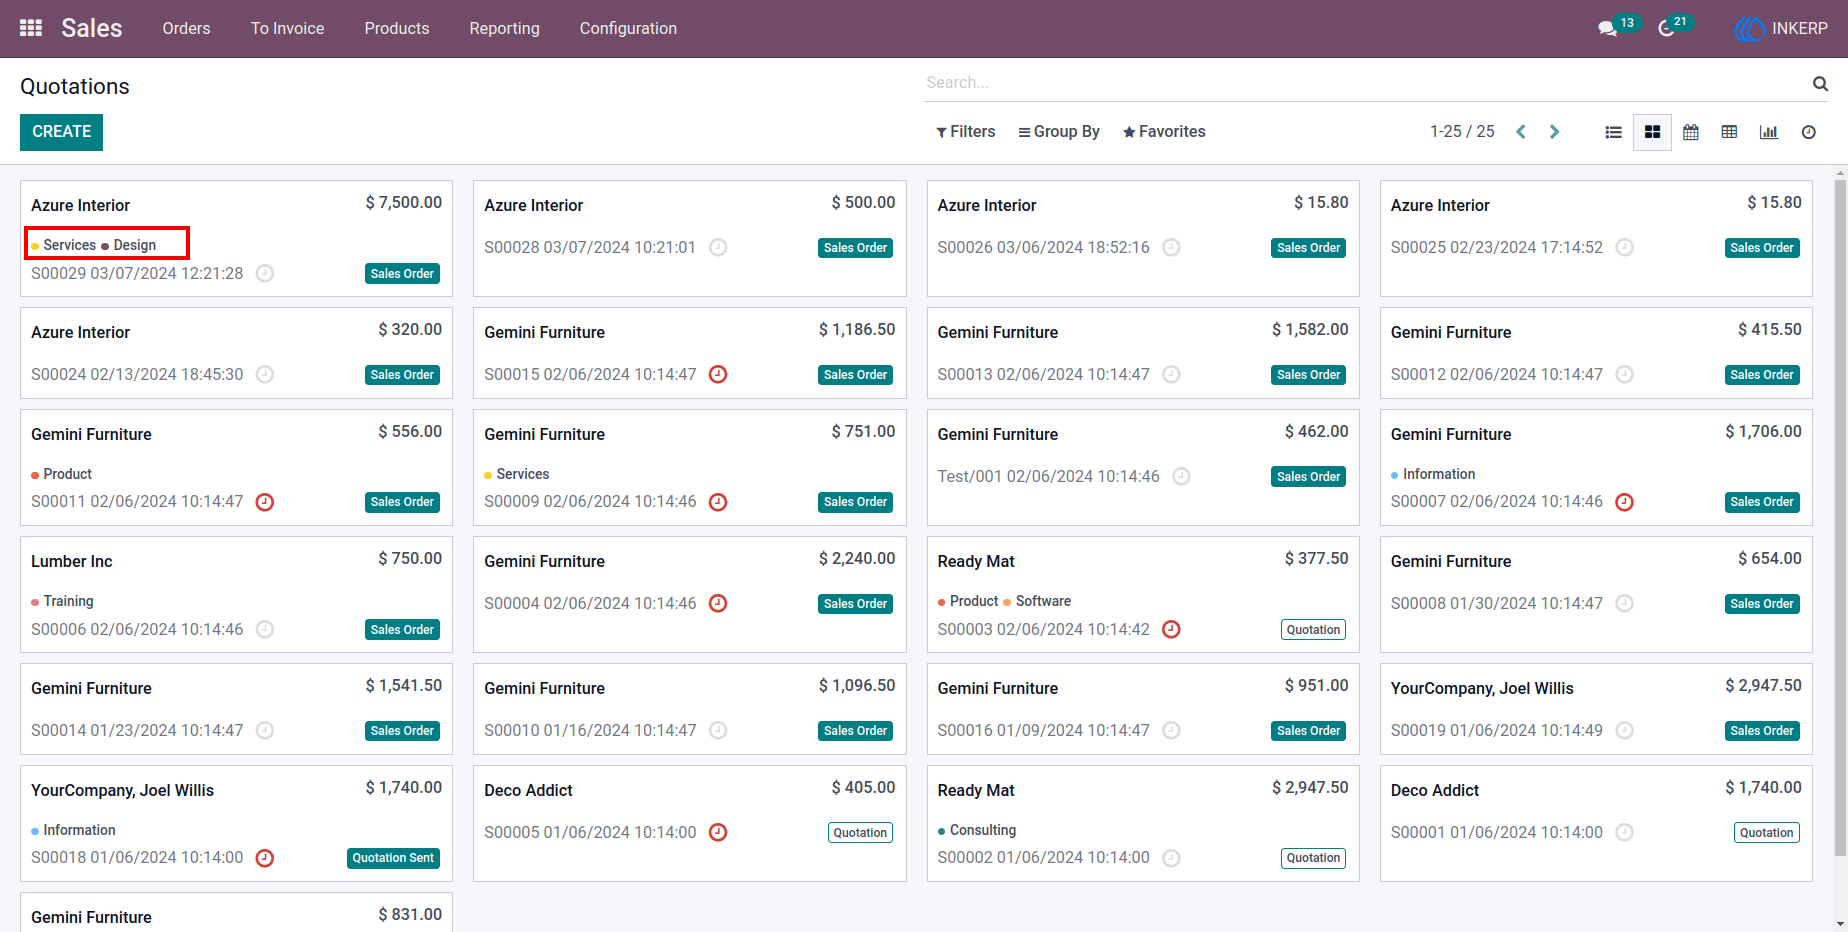
Task: Go to previous page arrow
Action: [x=1521, y=132]
